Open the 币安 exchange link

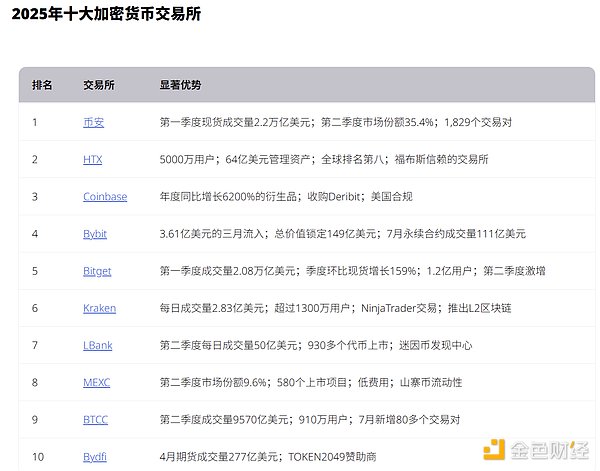coord(92,122)
